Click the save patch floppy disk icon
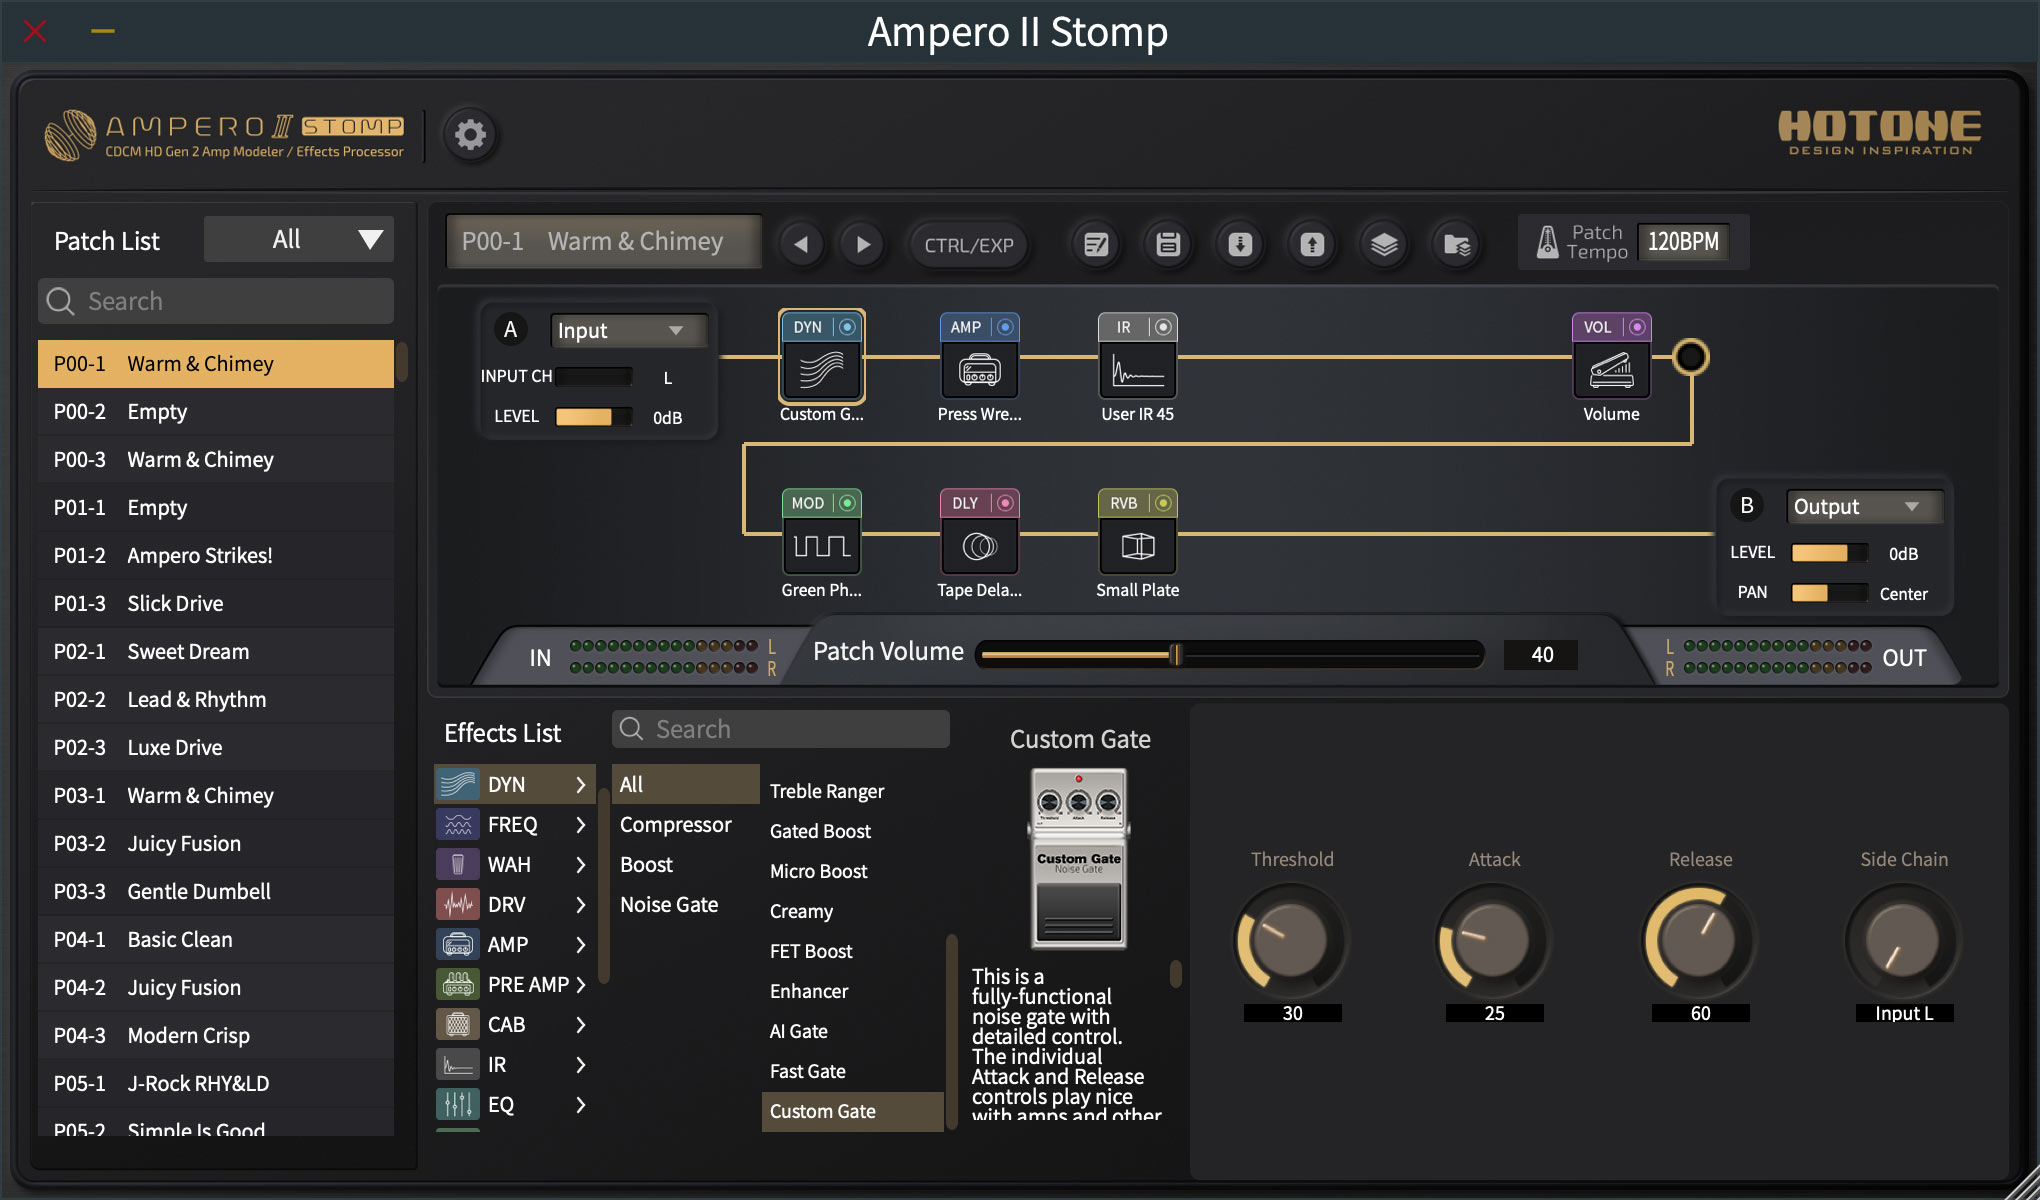 point(1167,243)
